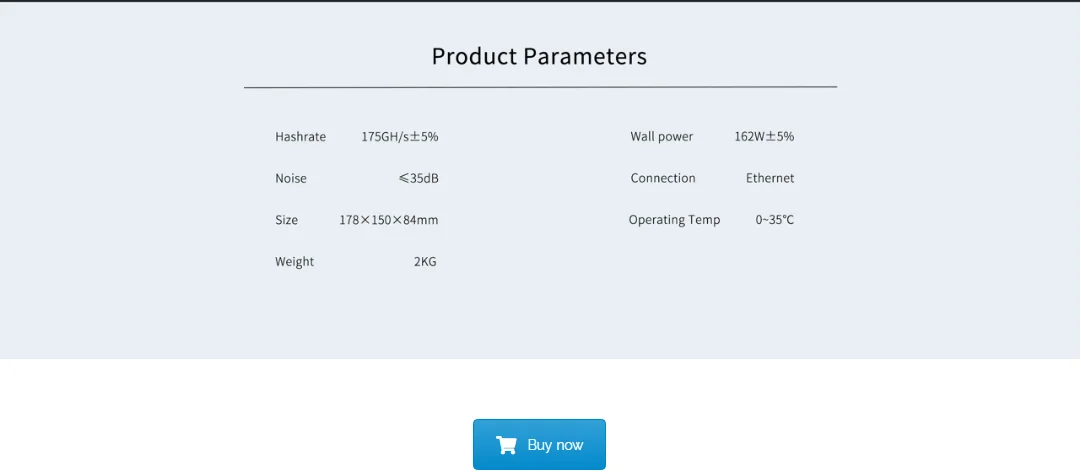Viewport: 1081px width, 474px height.
Task: Click the ≤35dB noise value
Action: (x=418, y=179)
